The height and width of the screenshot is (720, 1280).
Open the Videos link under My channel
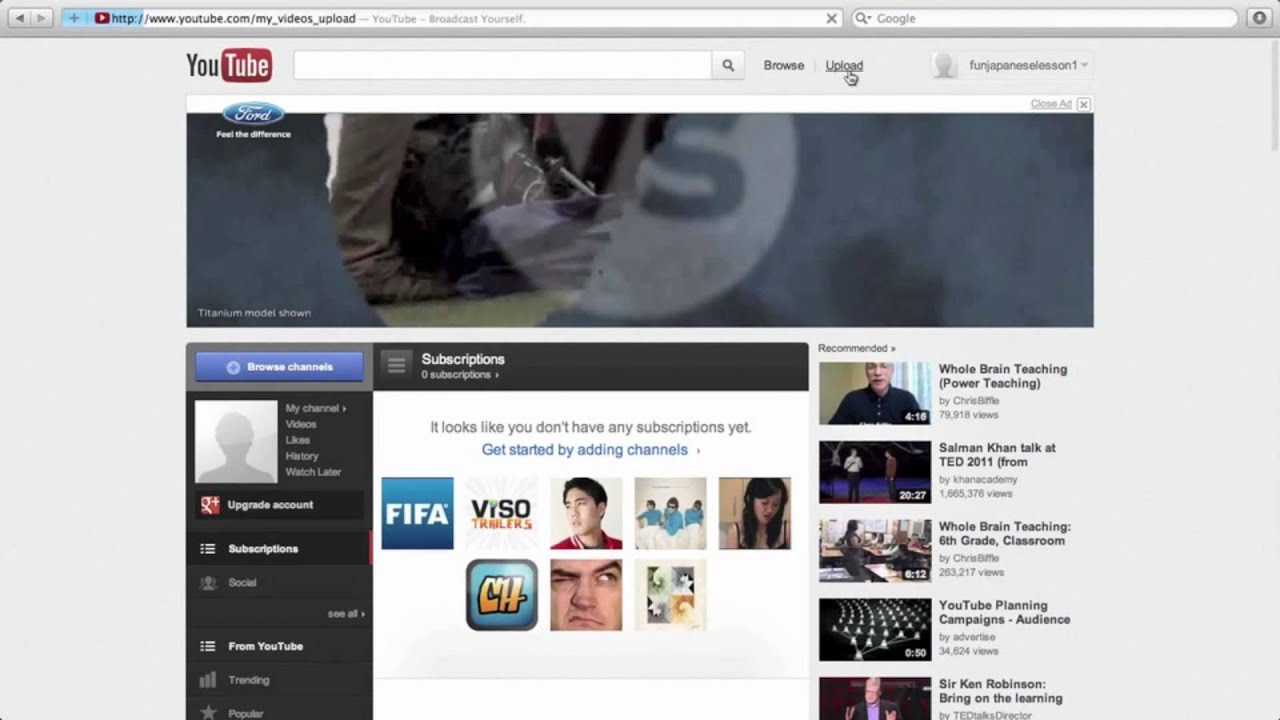(301, 424)
